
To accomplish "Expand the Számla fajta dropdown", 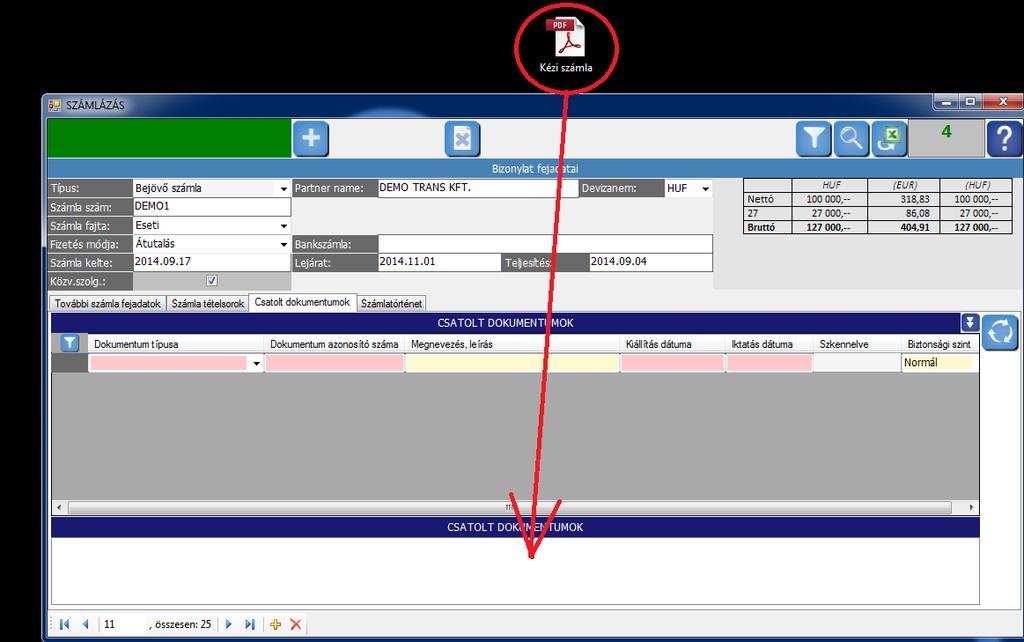I will (283, 226).
